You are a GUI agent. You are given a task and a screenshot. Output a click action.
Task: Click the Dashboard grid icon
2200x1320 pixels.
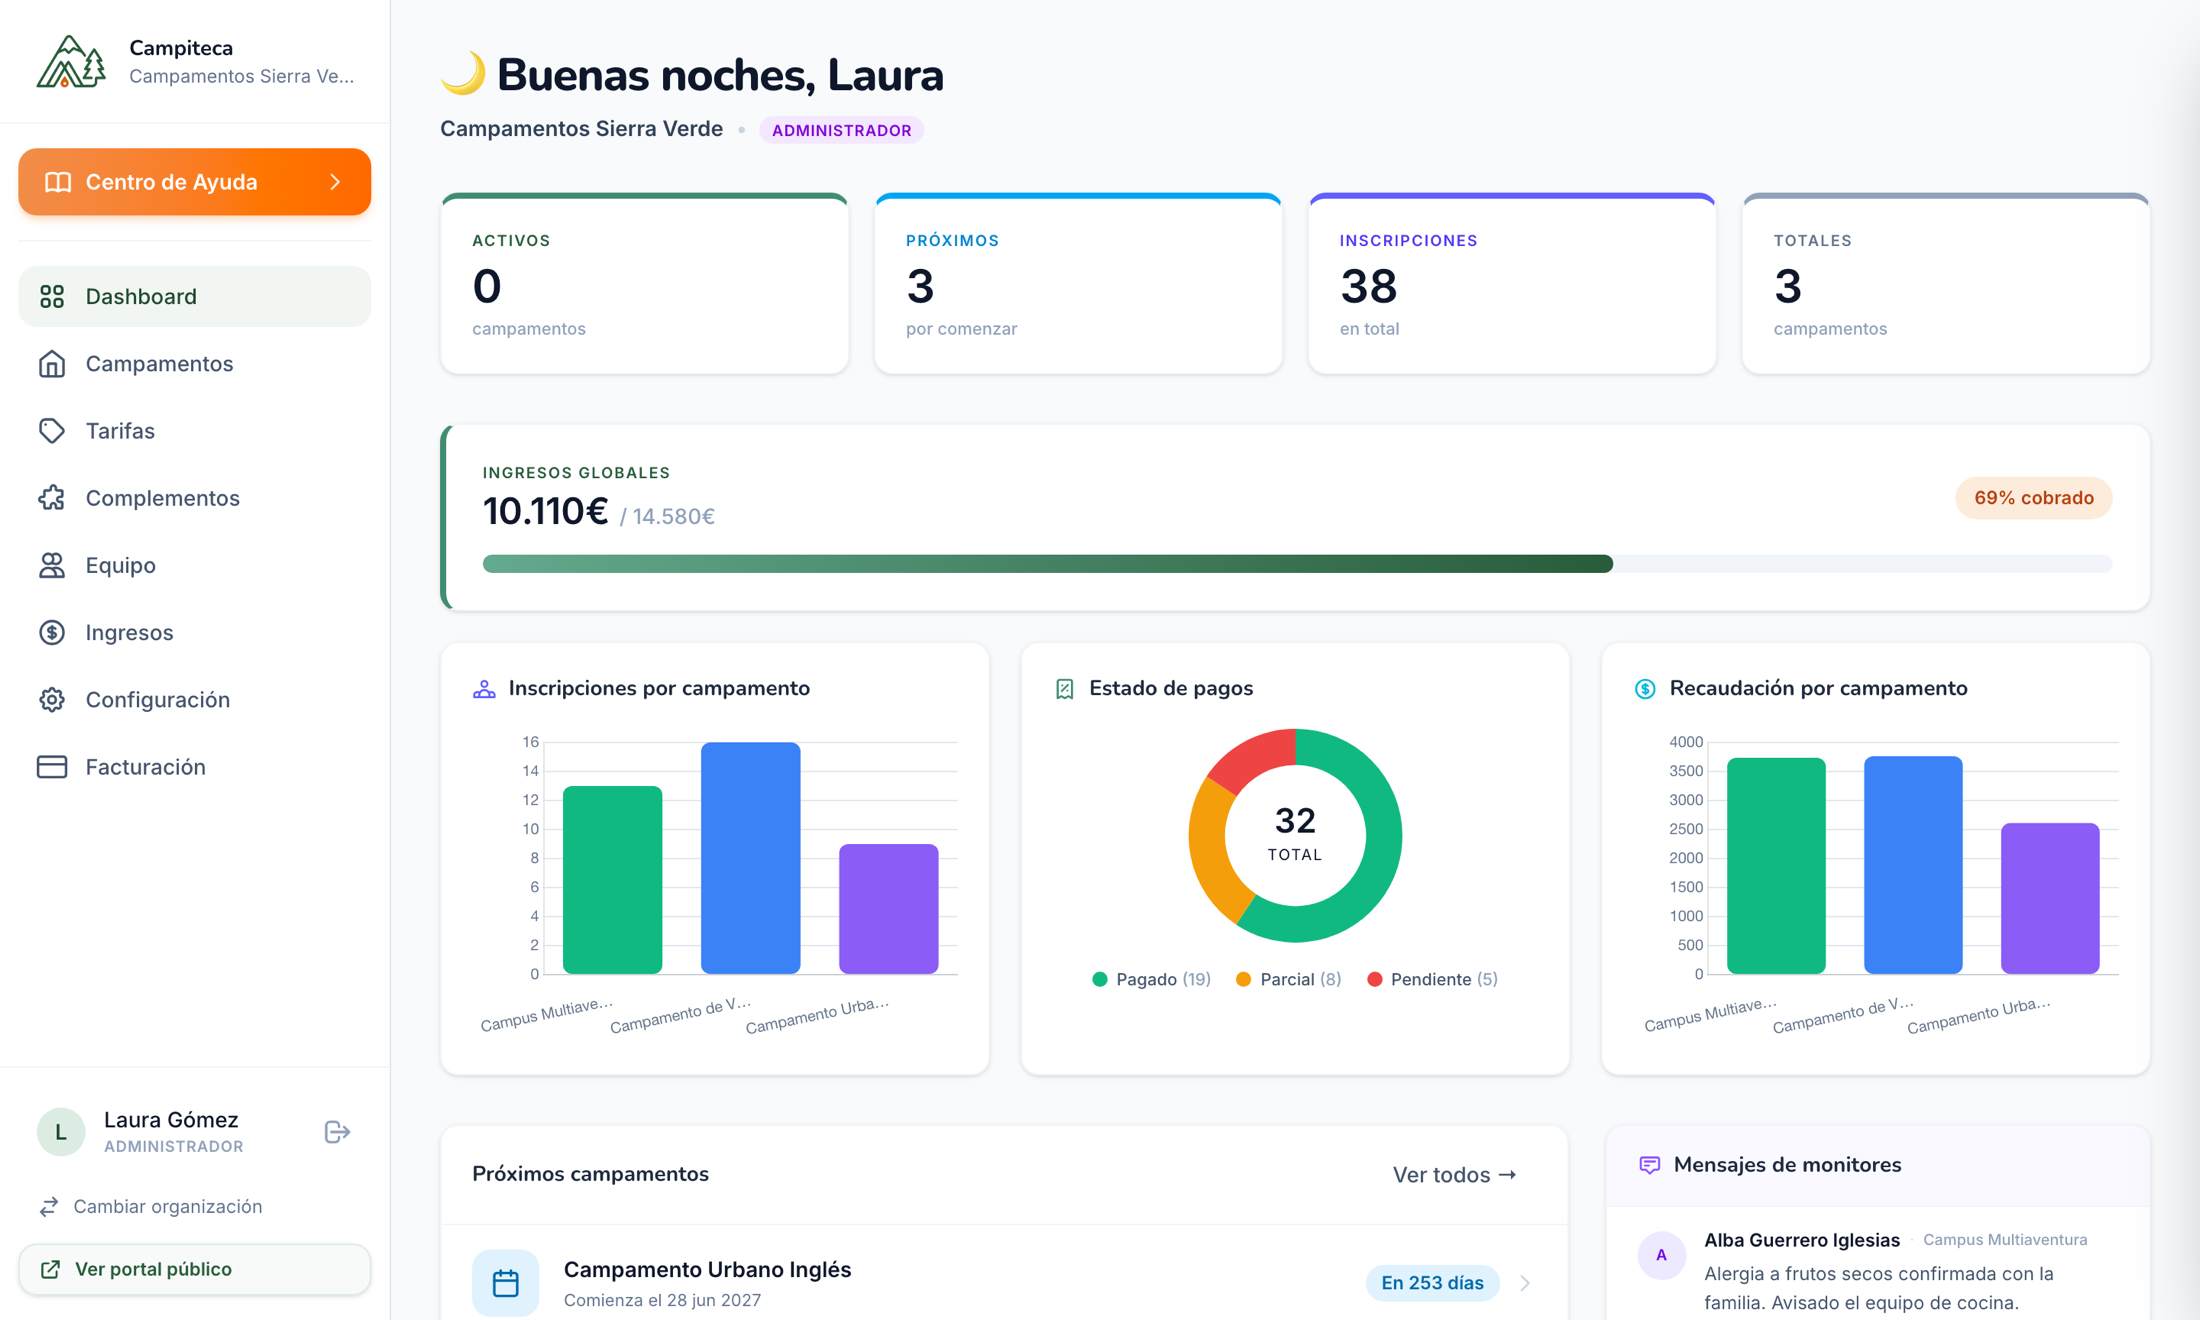pyautogui.click(x=52, y=296)
